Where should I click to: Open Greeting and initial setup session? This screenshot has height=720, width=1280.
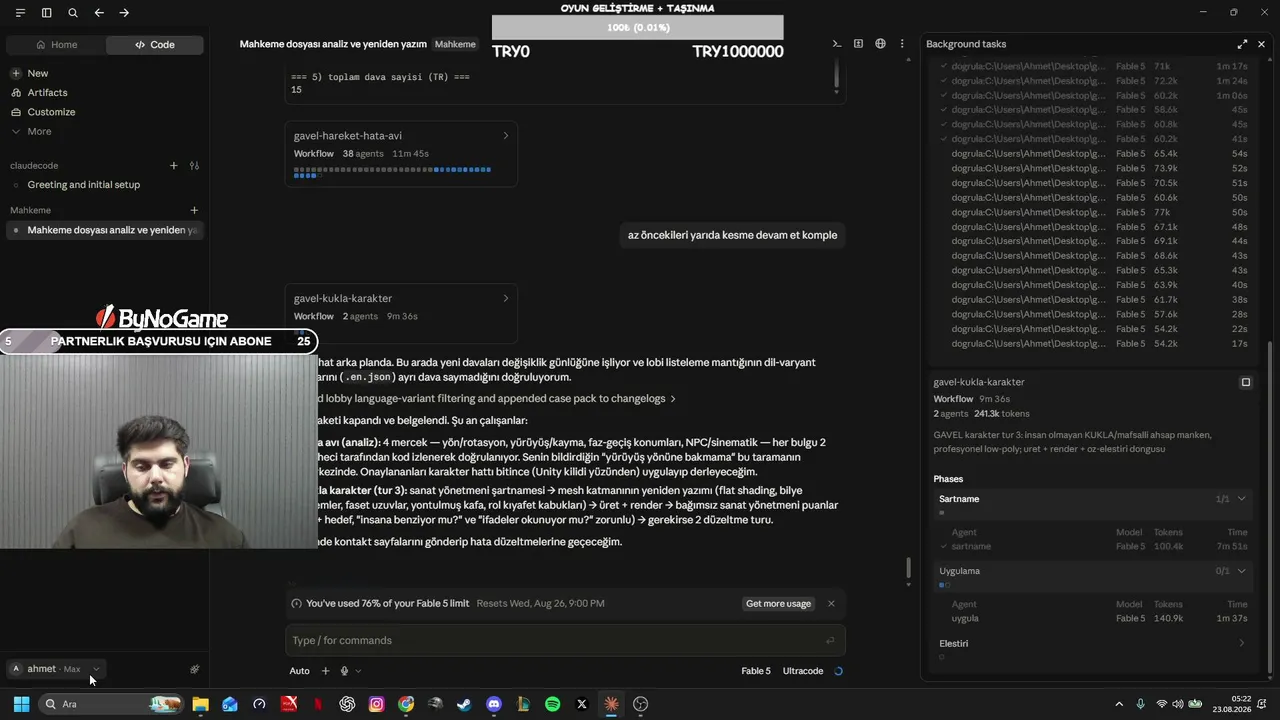coord(84,185)
